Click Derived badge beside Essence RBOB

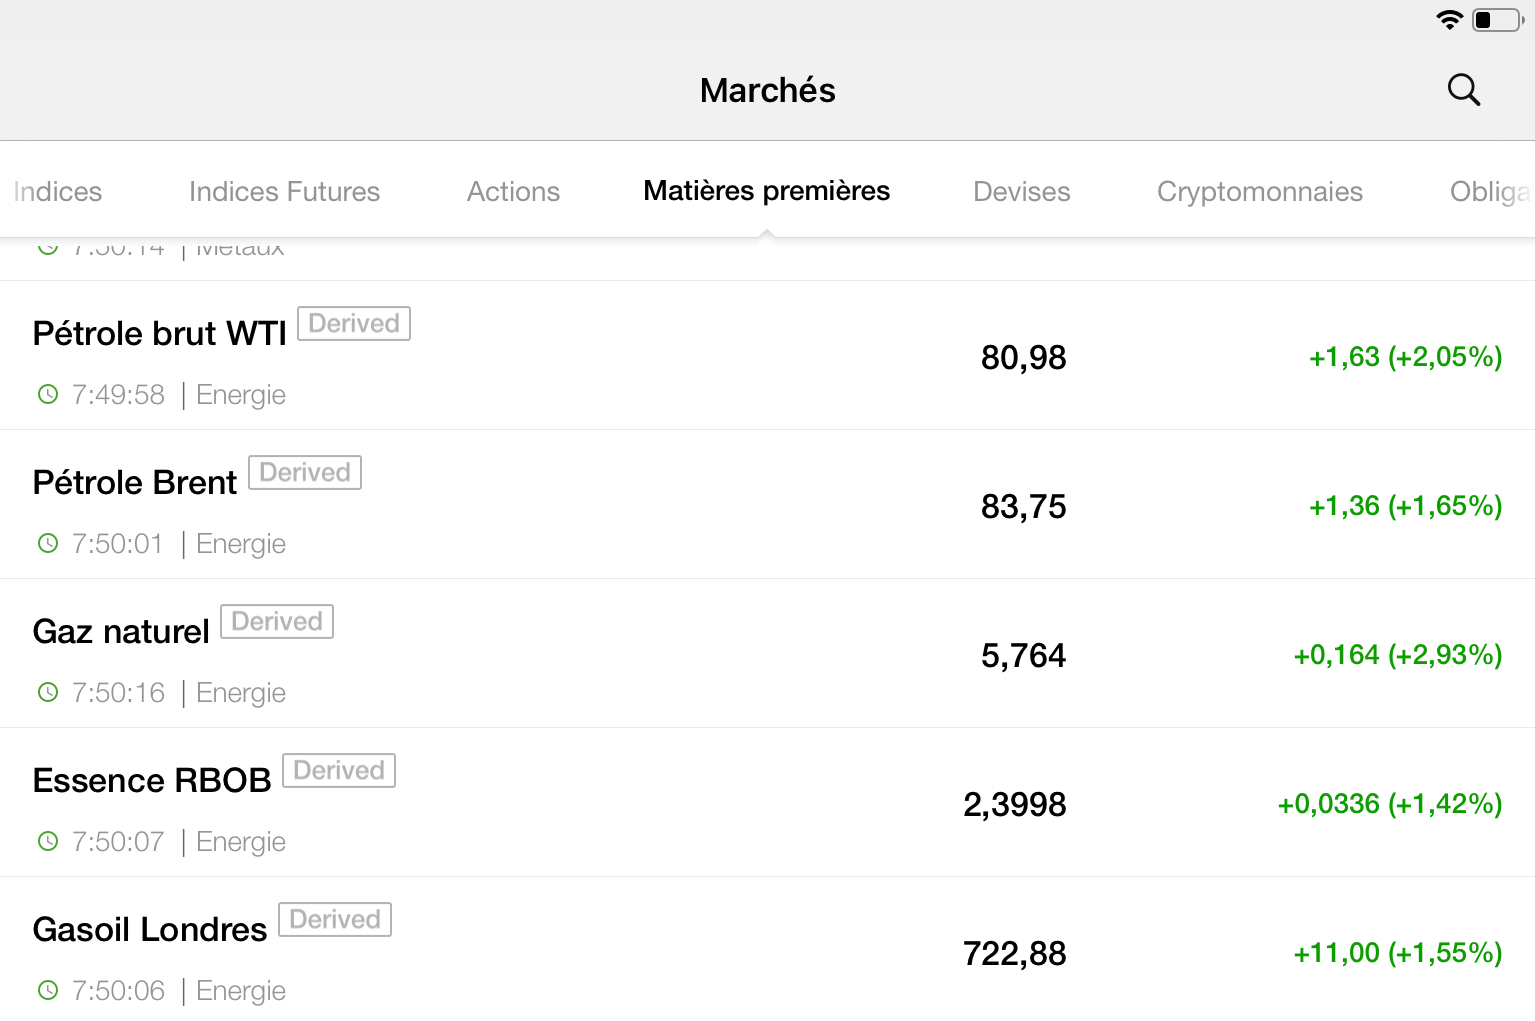pyautogui.click(x=339, y=771)
